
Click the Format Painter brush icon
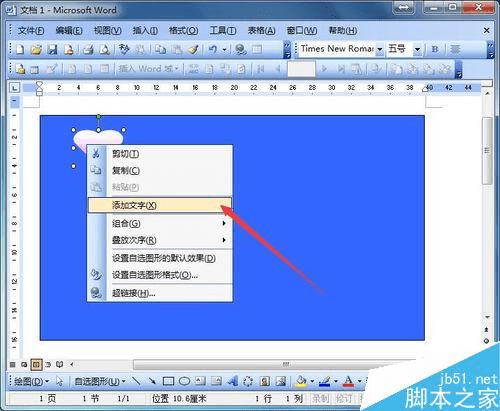pos(193,50)
